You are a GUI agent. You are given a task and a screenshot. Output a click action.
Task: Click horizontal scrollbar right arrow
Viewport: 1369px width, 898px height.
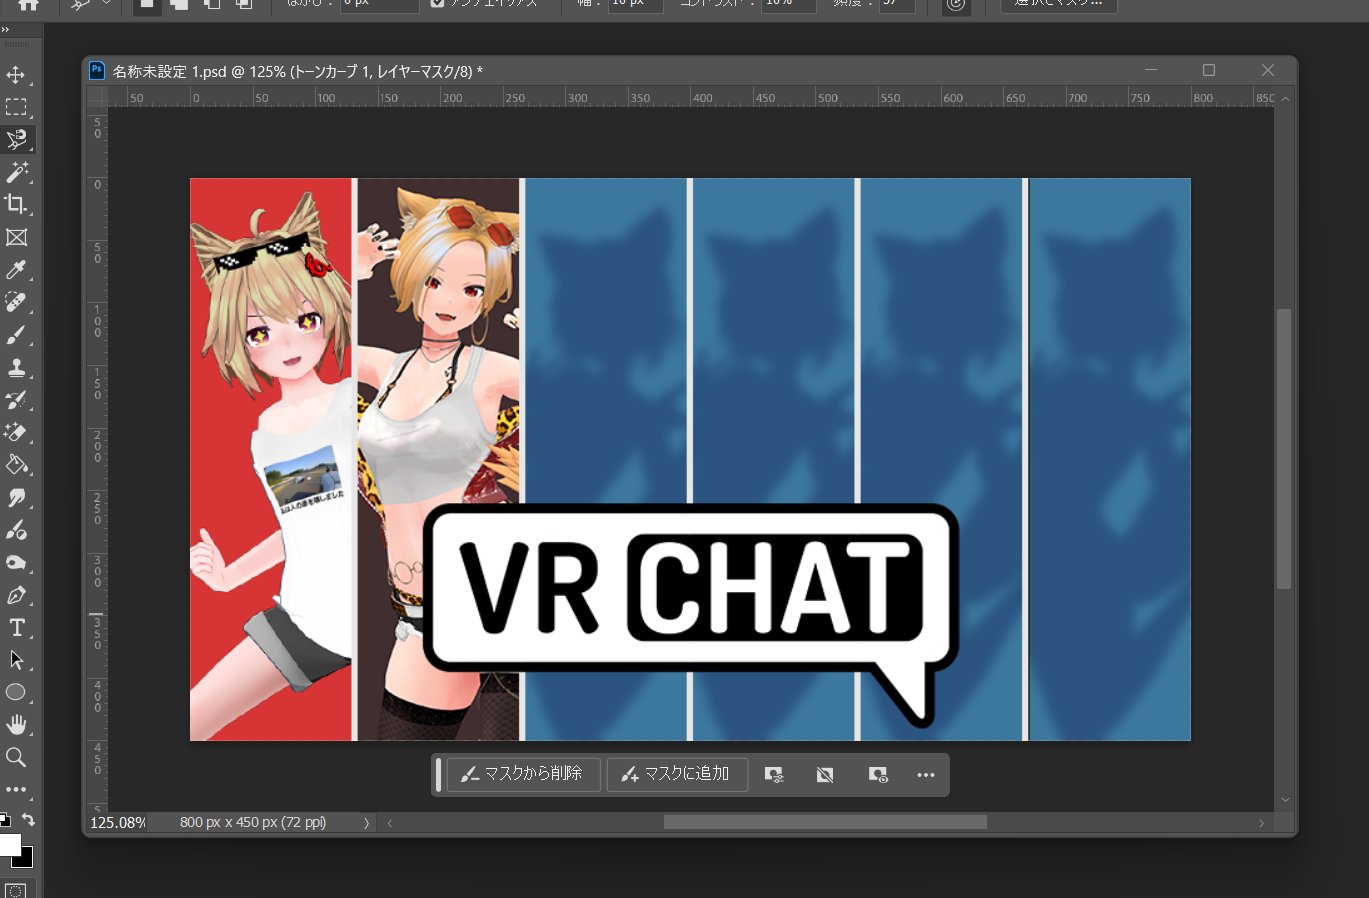point(1261,823)
